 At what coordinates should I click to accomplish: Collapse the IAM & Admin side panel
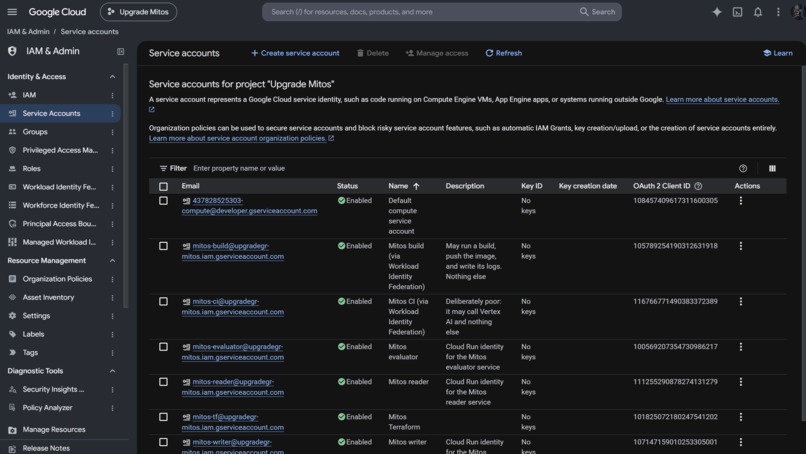[120, 51]
